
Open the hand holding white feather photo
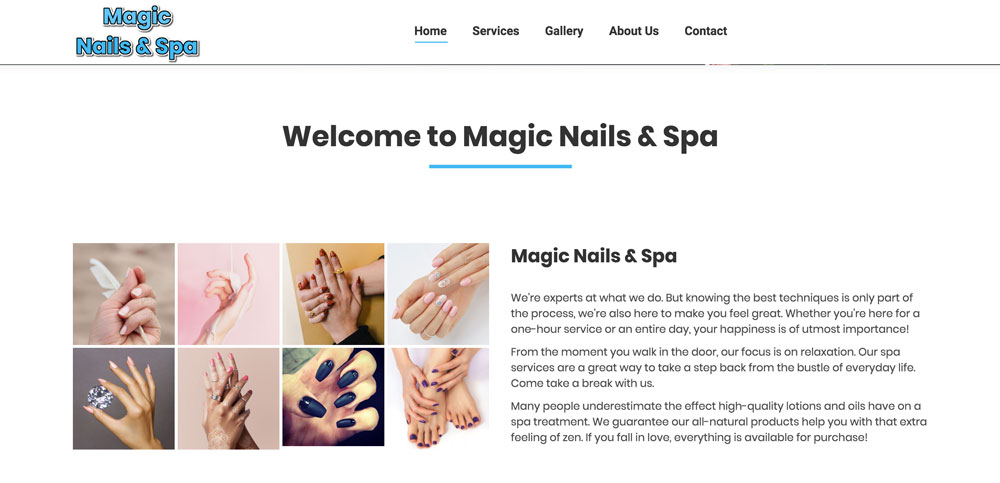[x=124, y=294]
